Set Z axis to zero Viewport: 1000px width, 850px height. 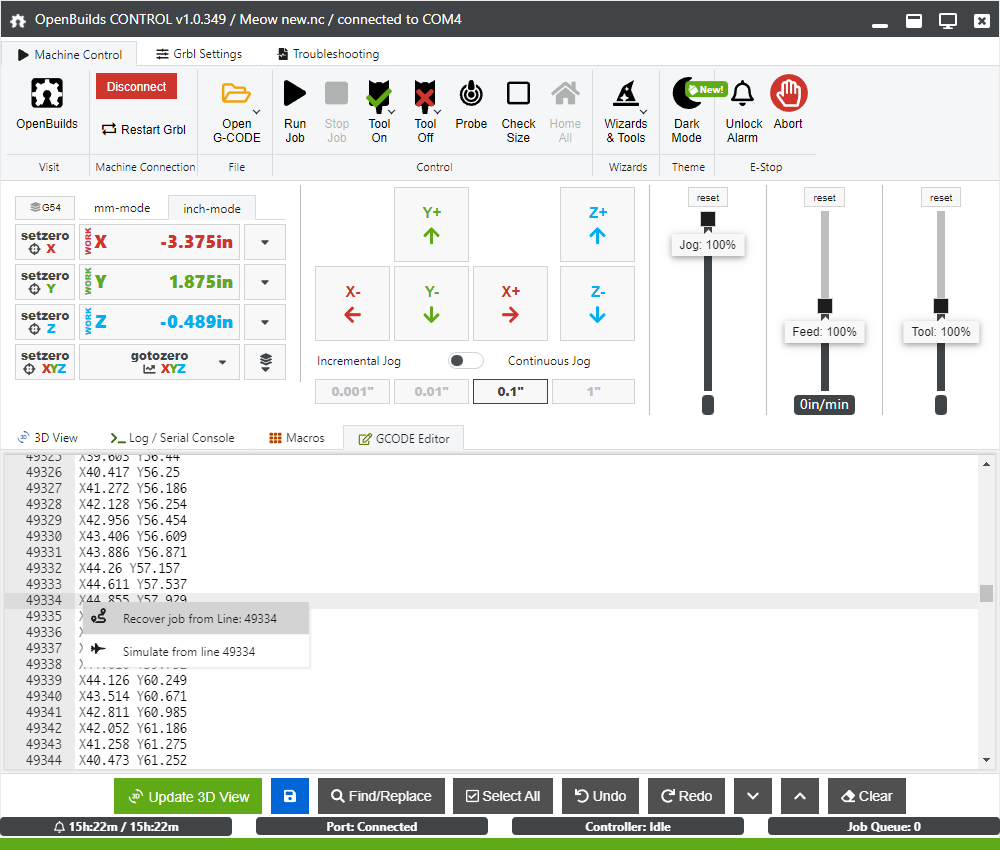point(45,322)
